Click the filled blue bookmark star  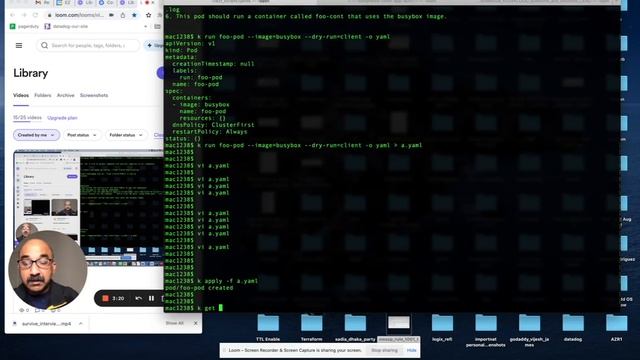coord(134,15)
